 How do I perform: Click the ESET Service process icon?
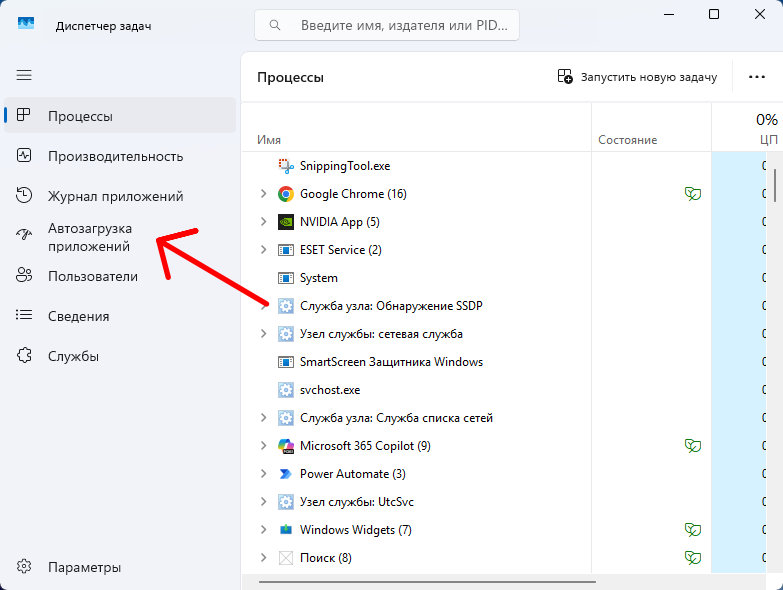click(x=286, y=250)
